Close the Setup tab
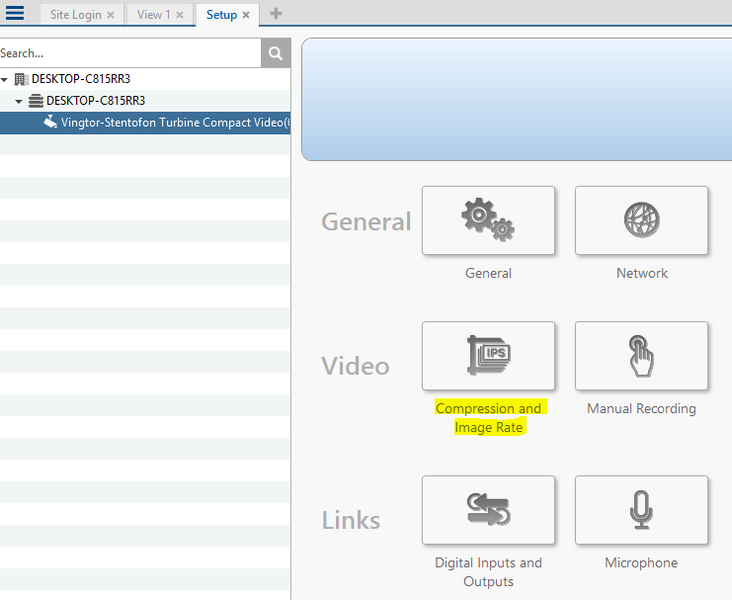This screenshot has height=600, width=732. tap(246, 15)
